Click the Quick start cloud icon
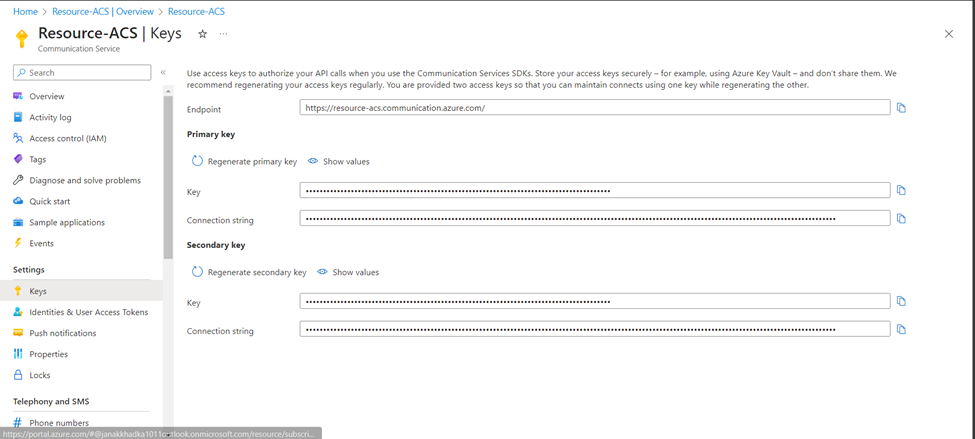Image resolution: width=975 pixels, height=439 pixels. pyautogui.click(x=18, y=201)
